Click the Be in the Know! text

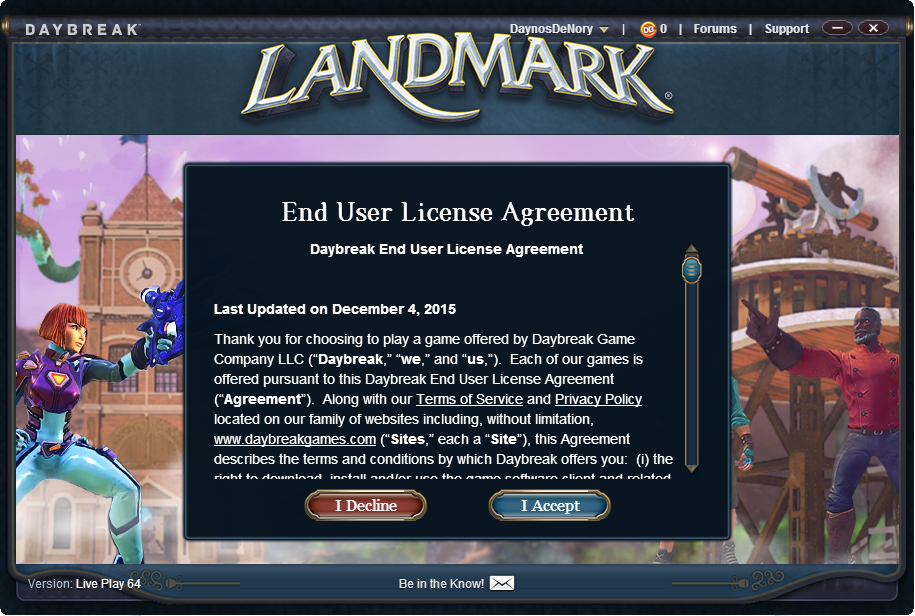pos(441,583)
